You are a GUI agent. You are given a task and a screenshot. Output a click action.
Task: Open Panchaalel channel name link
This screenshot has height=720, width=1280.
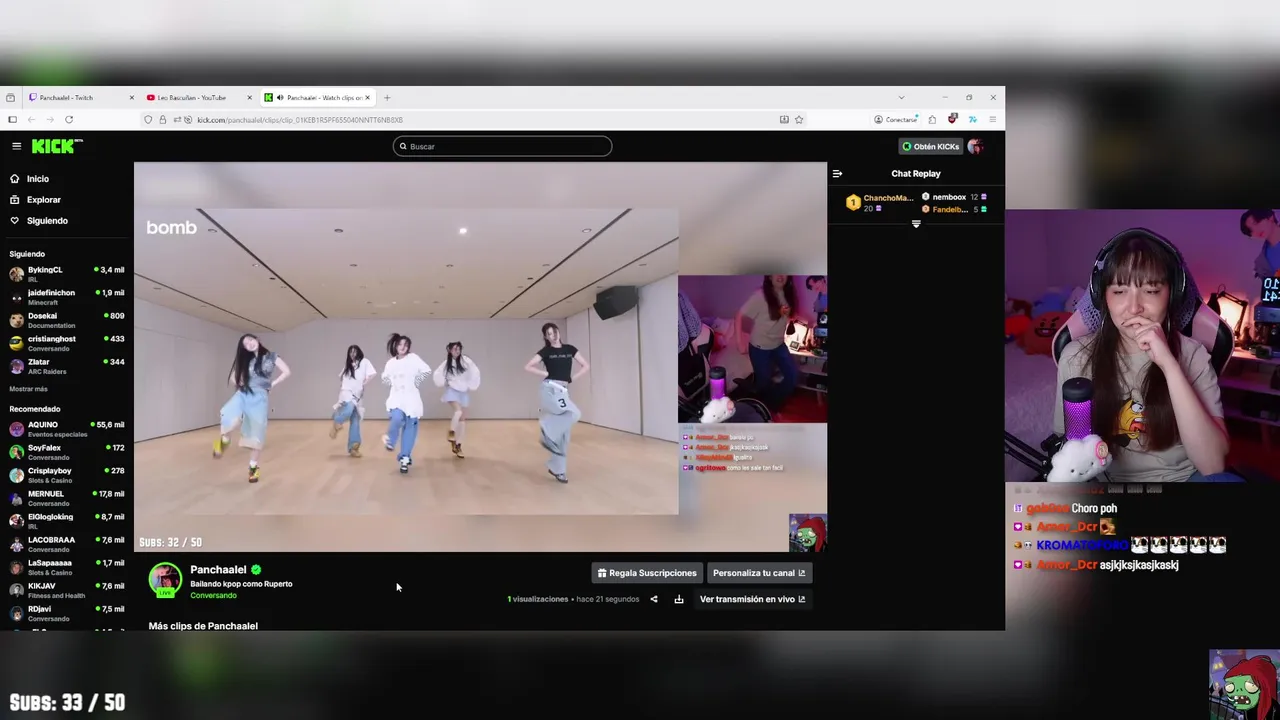[x=218, y=570]
